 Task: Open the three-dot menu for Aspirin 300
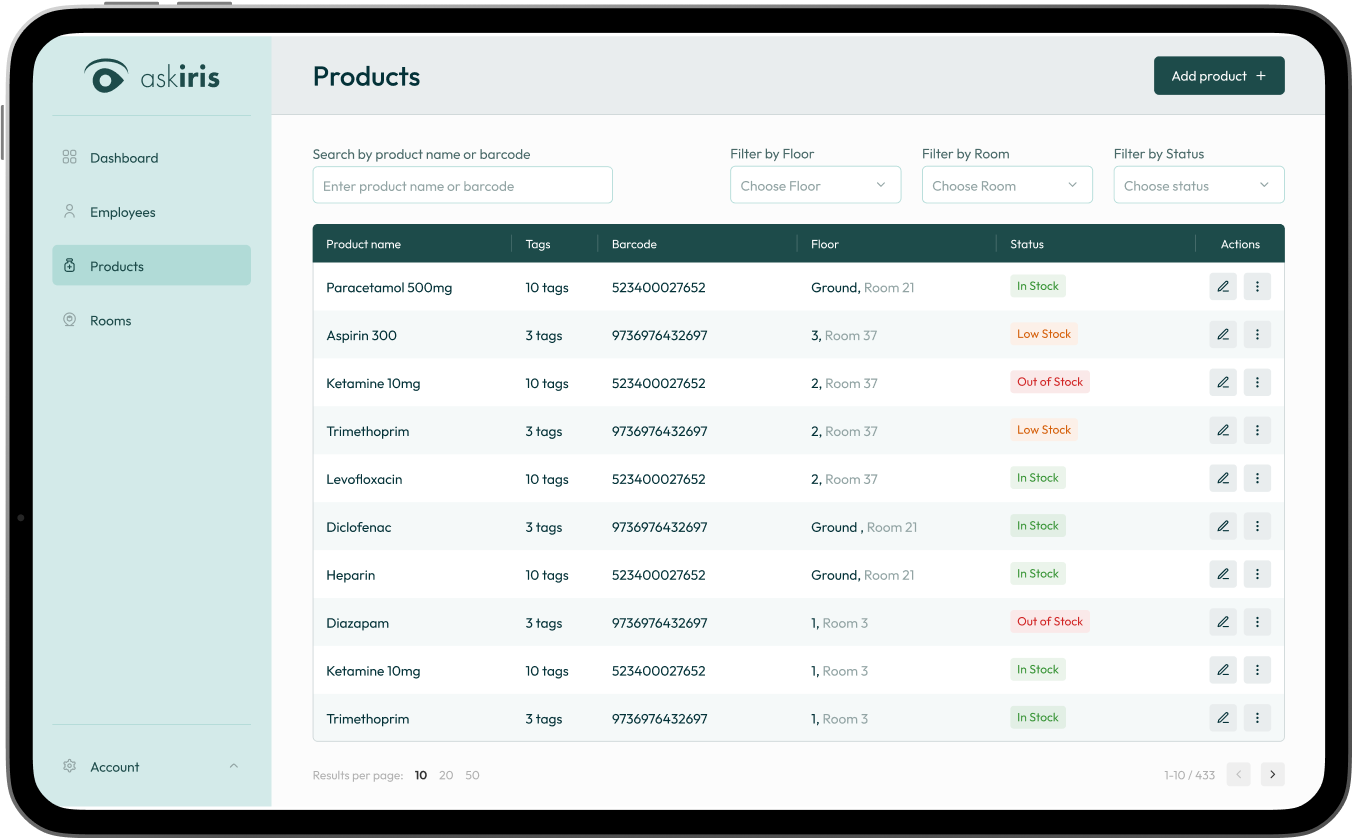coord(1257,335)
